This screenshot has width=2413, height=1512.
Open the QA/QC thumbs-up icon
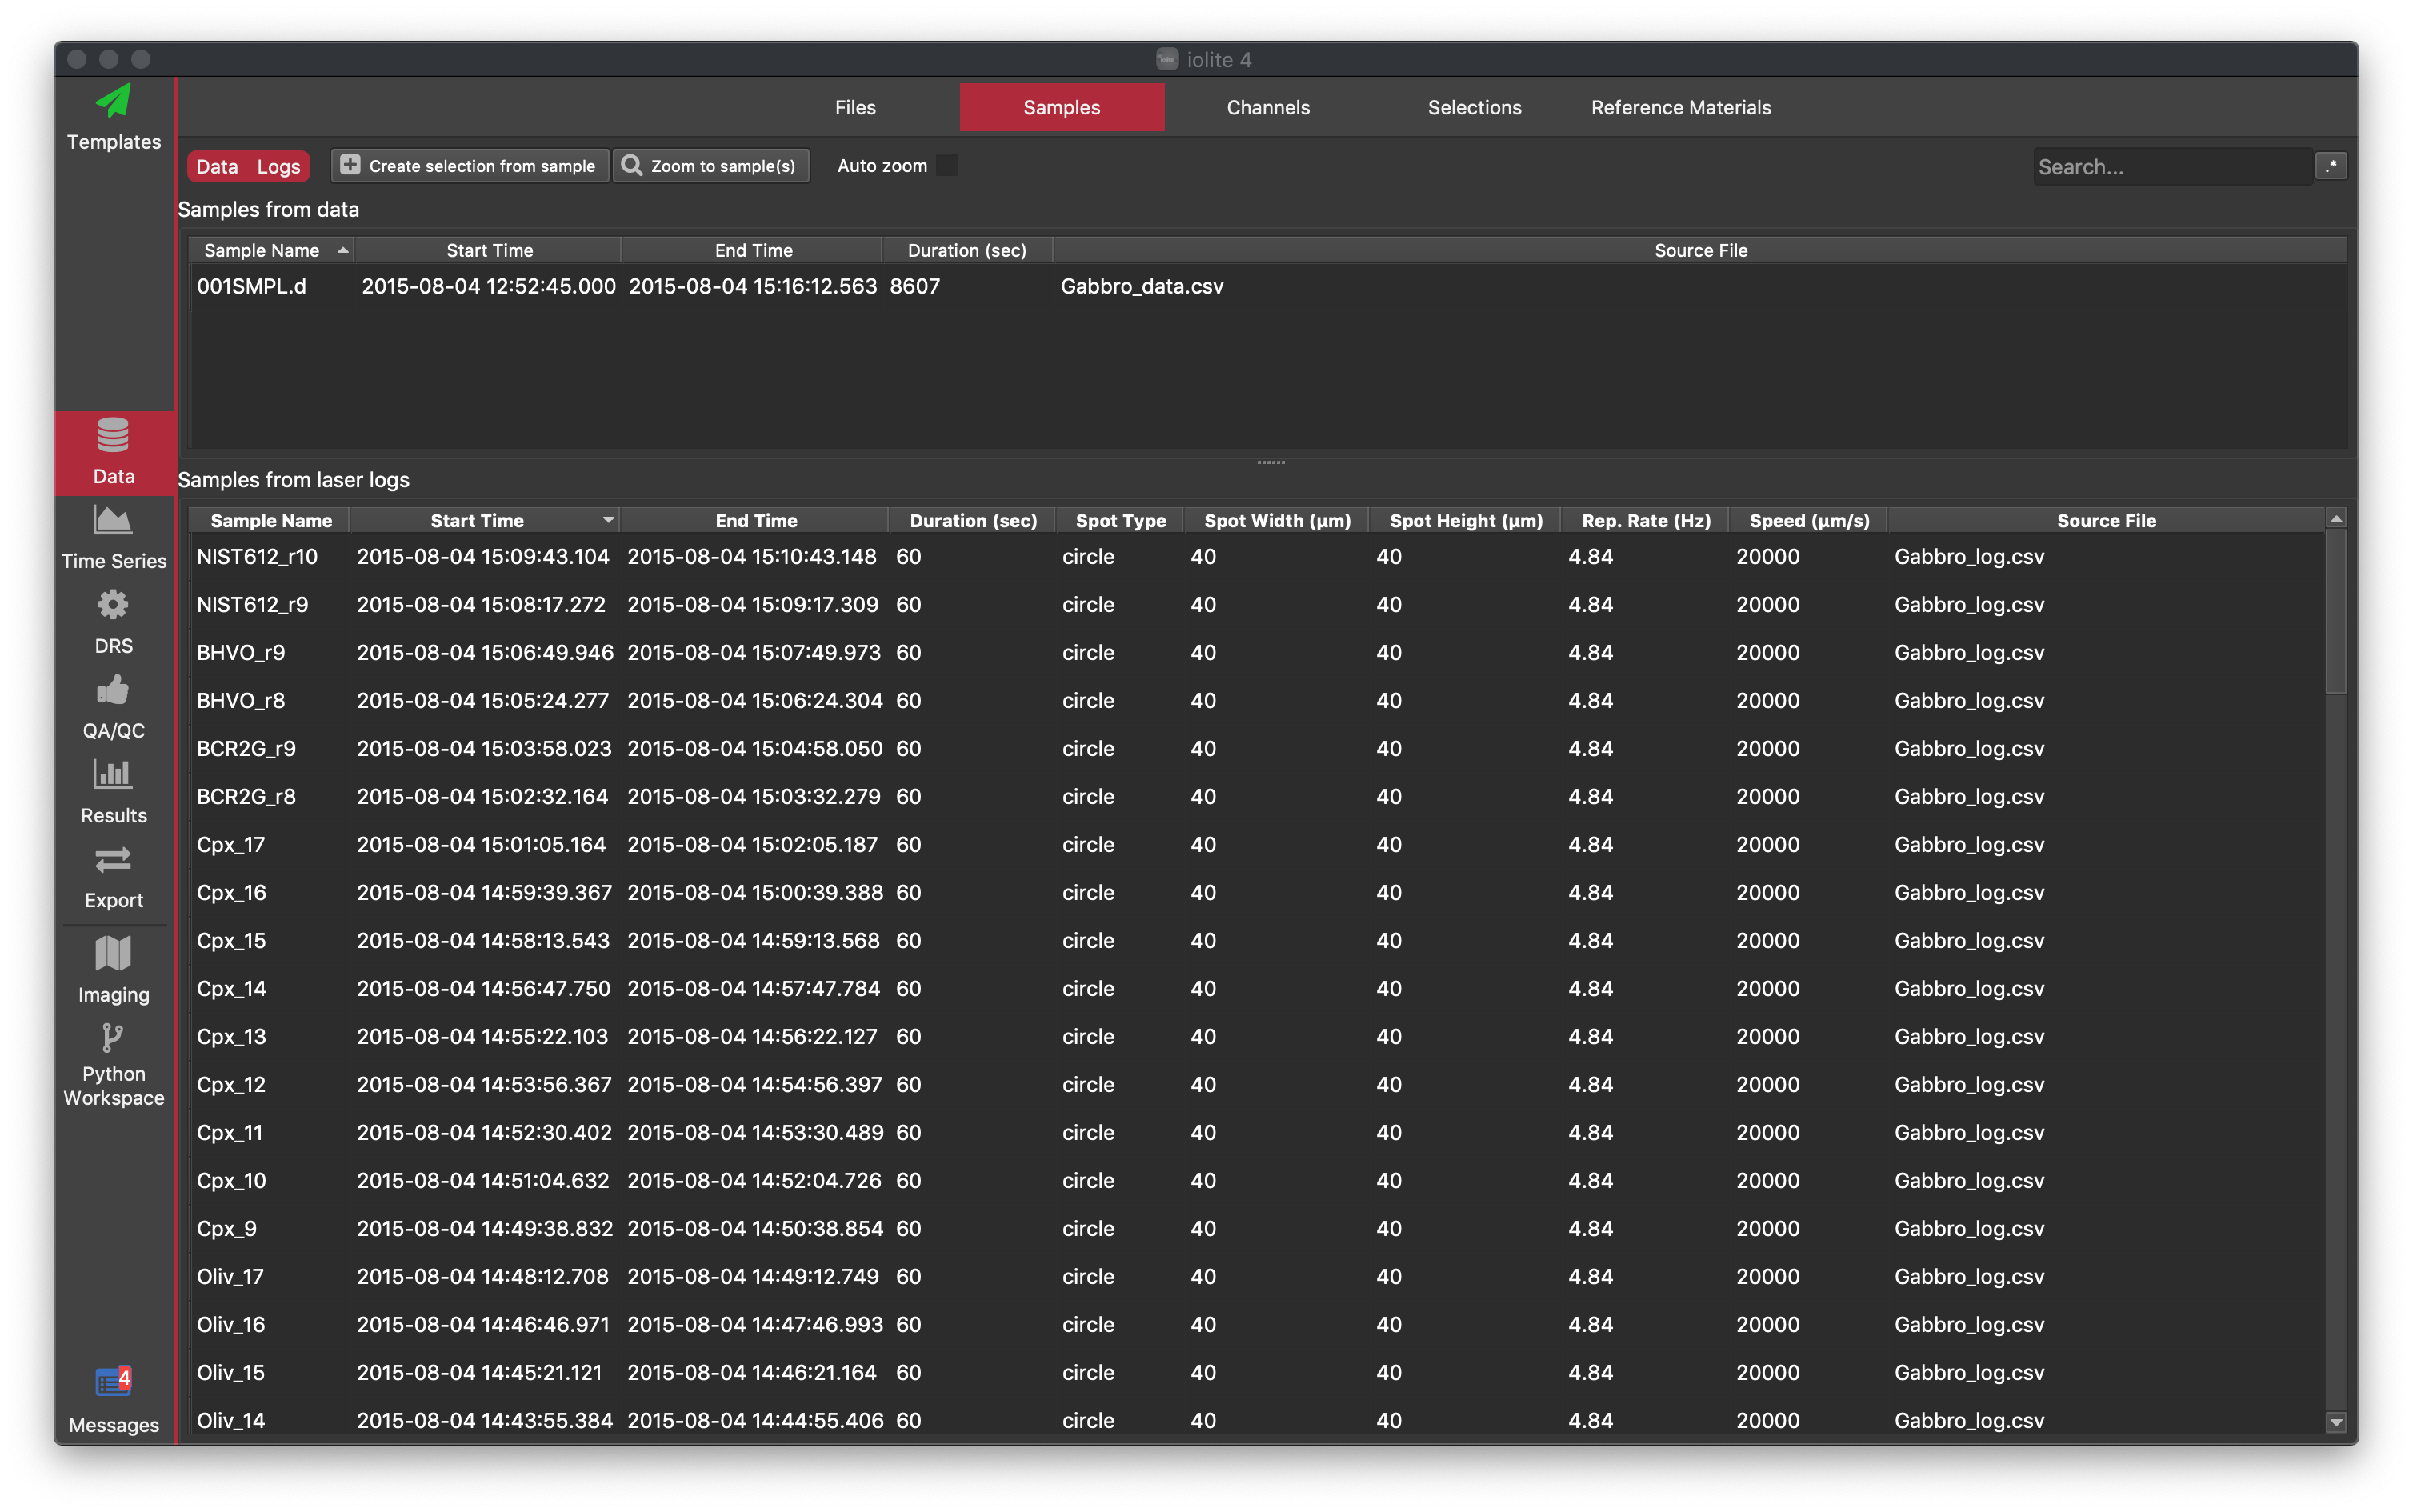(x=113, y=690)
